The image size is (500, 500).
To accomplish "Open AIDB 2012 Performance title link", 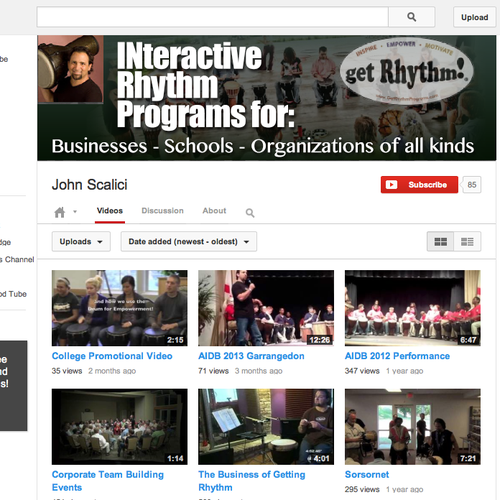I will 397,356.
